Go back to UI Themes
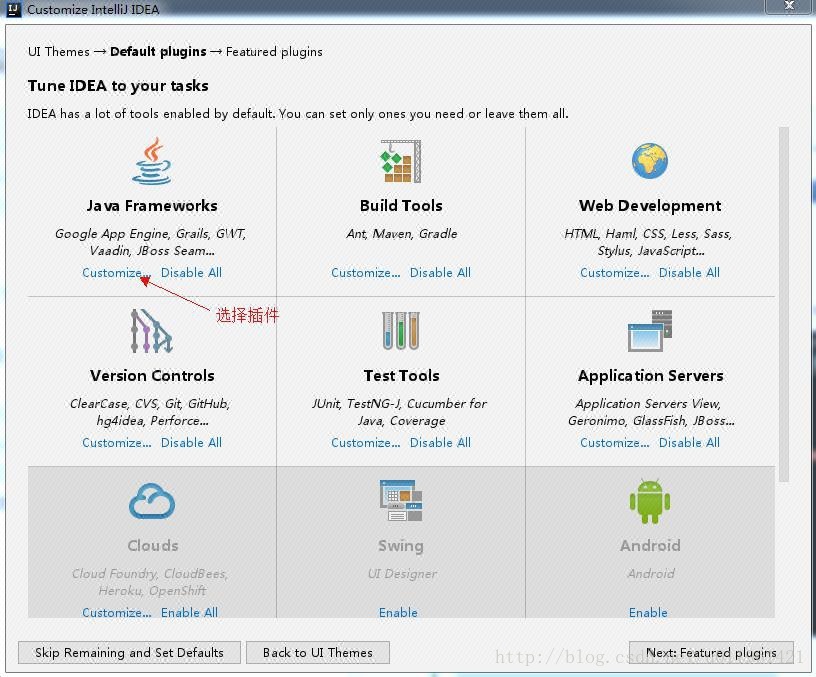 317,653
